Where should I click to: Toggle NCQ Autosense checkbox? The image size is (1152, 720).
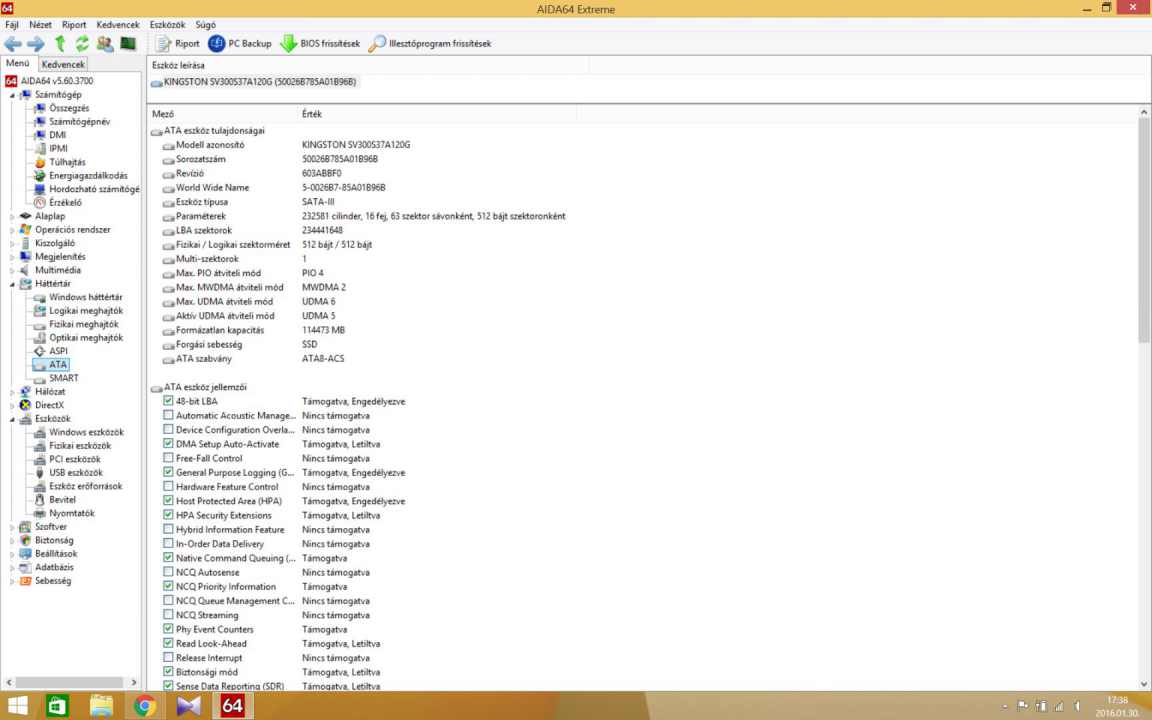click(168, 572)
